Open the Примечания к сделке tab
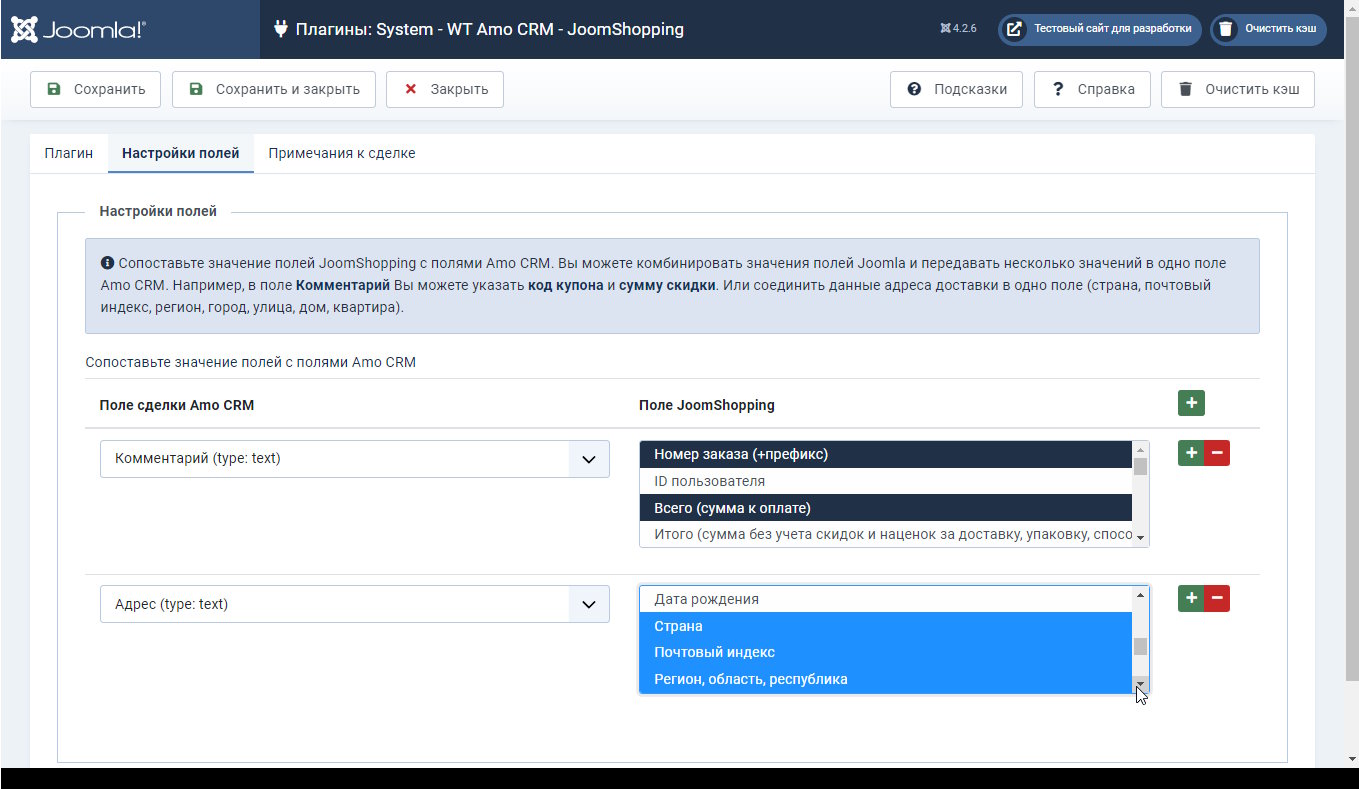Viewport: 1359px width, 789px height. [341, 153]
